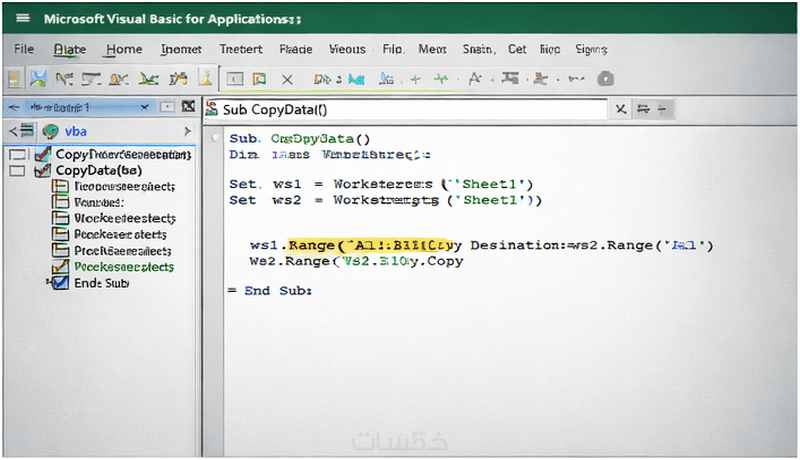Click the gray window-frame toolbar icon
Viewport: 800px width, 460px height.
(x=235, y=79)
